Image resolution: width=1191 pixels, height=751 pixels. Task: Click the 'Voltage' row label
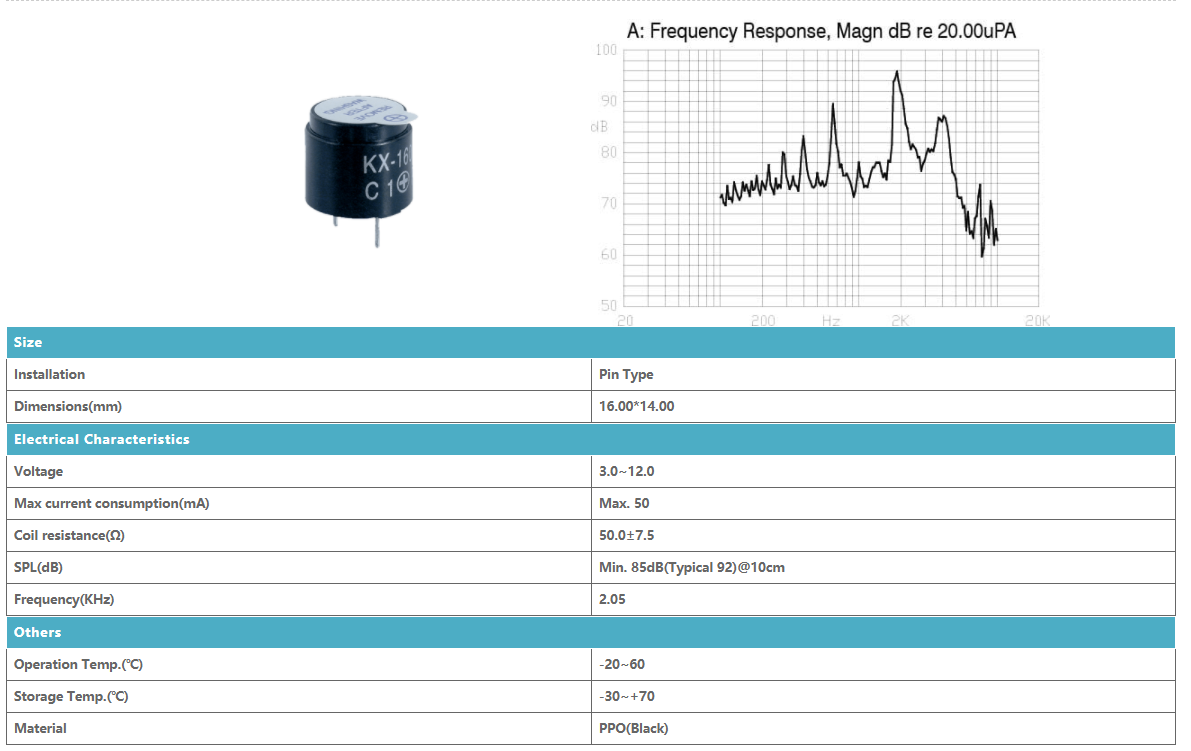pyautogui.click(x=38, y=472)
